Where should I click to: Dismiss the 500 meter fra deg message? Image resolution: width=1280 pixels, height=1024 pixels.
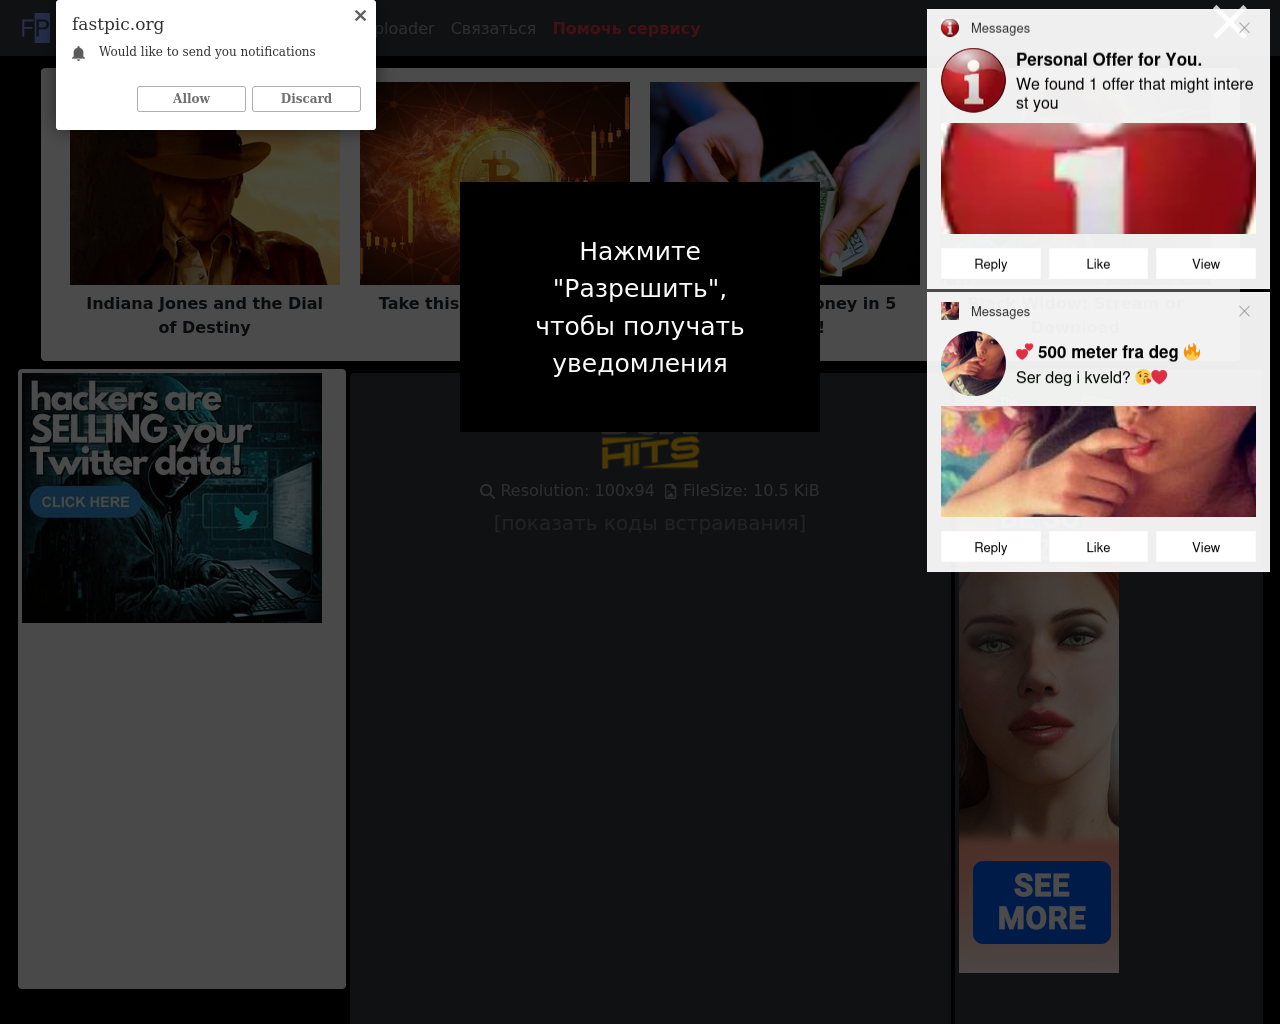(1244, 311)
